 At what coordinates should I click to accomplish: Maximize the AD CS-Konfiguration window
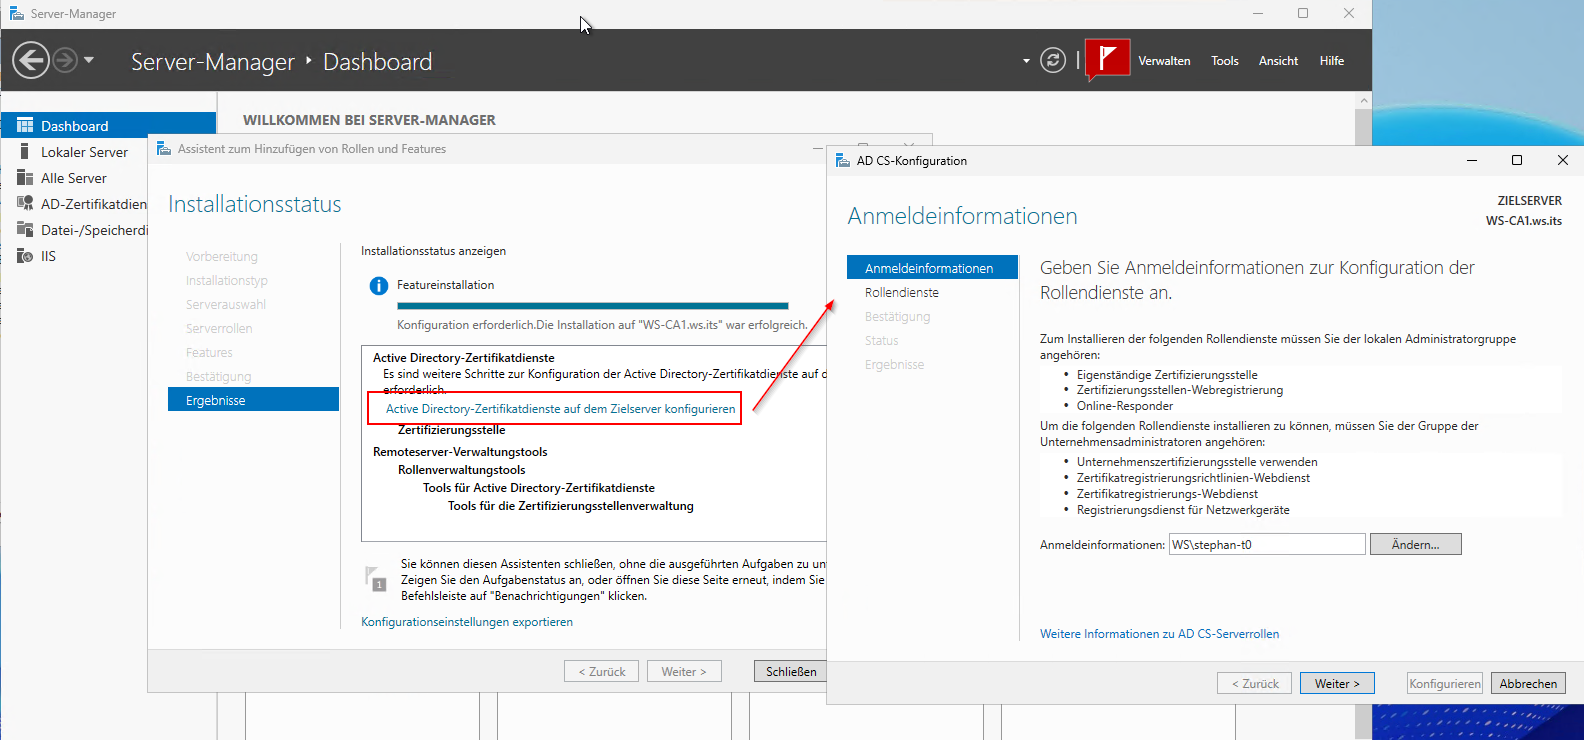[1517, 160]
